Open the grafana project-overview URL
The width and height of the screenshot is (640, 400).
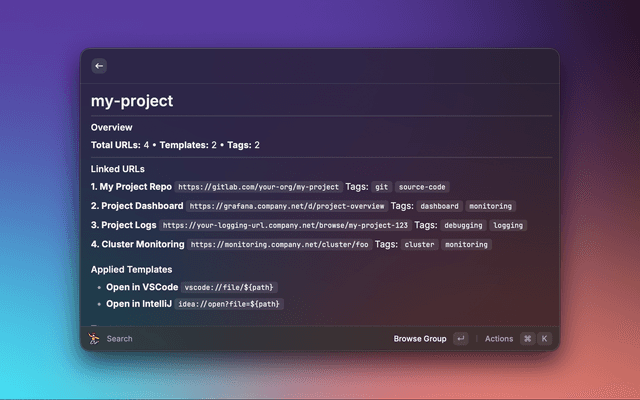pyautogui.click(x=285, y=206)
